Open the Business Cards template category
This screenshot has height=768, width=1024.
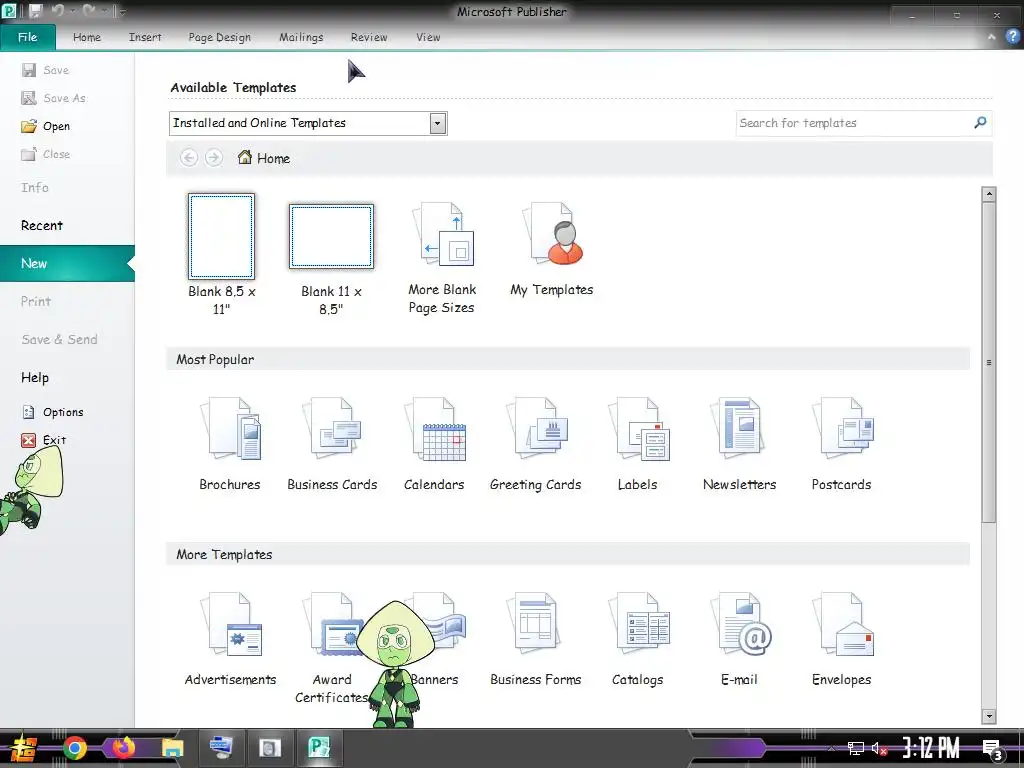click(332, 444)
